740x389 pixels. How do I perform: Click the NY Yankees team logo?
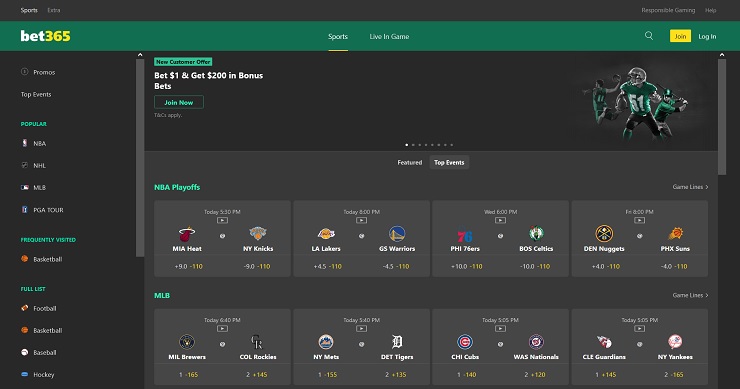point(675,342)
